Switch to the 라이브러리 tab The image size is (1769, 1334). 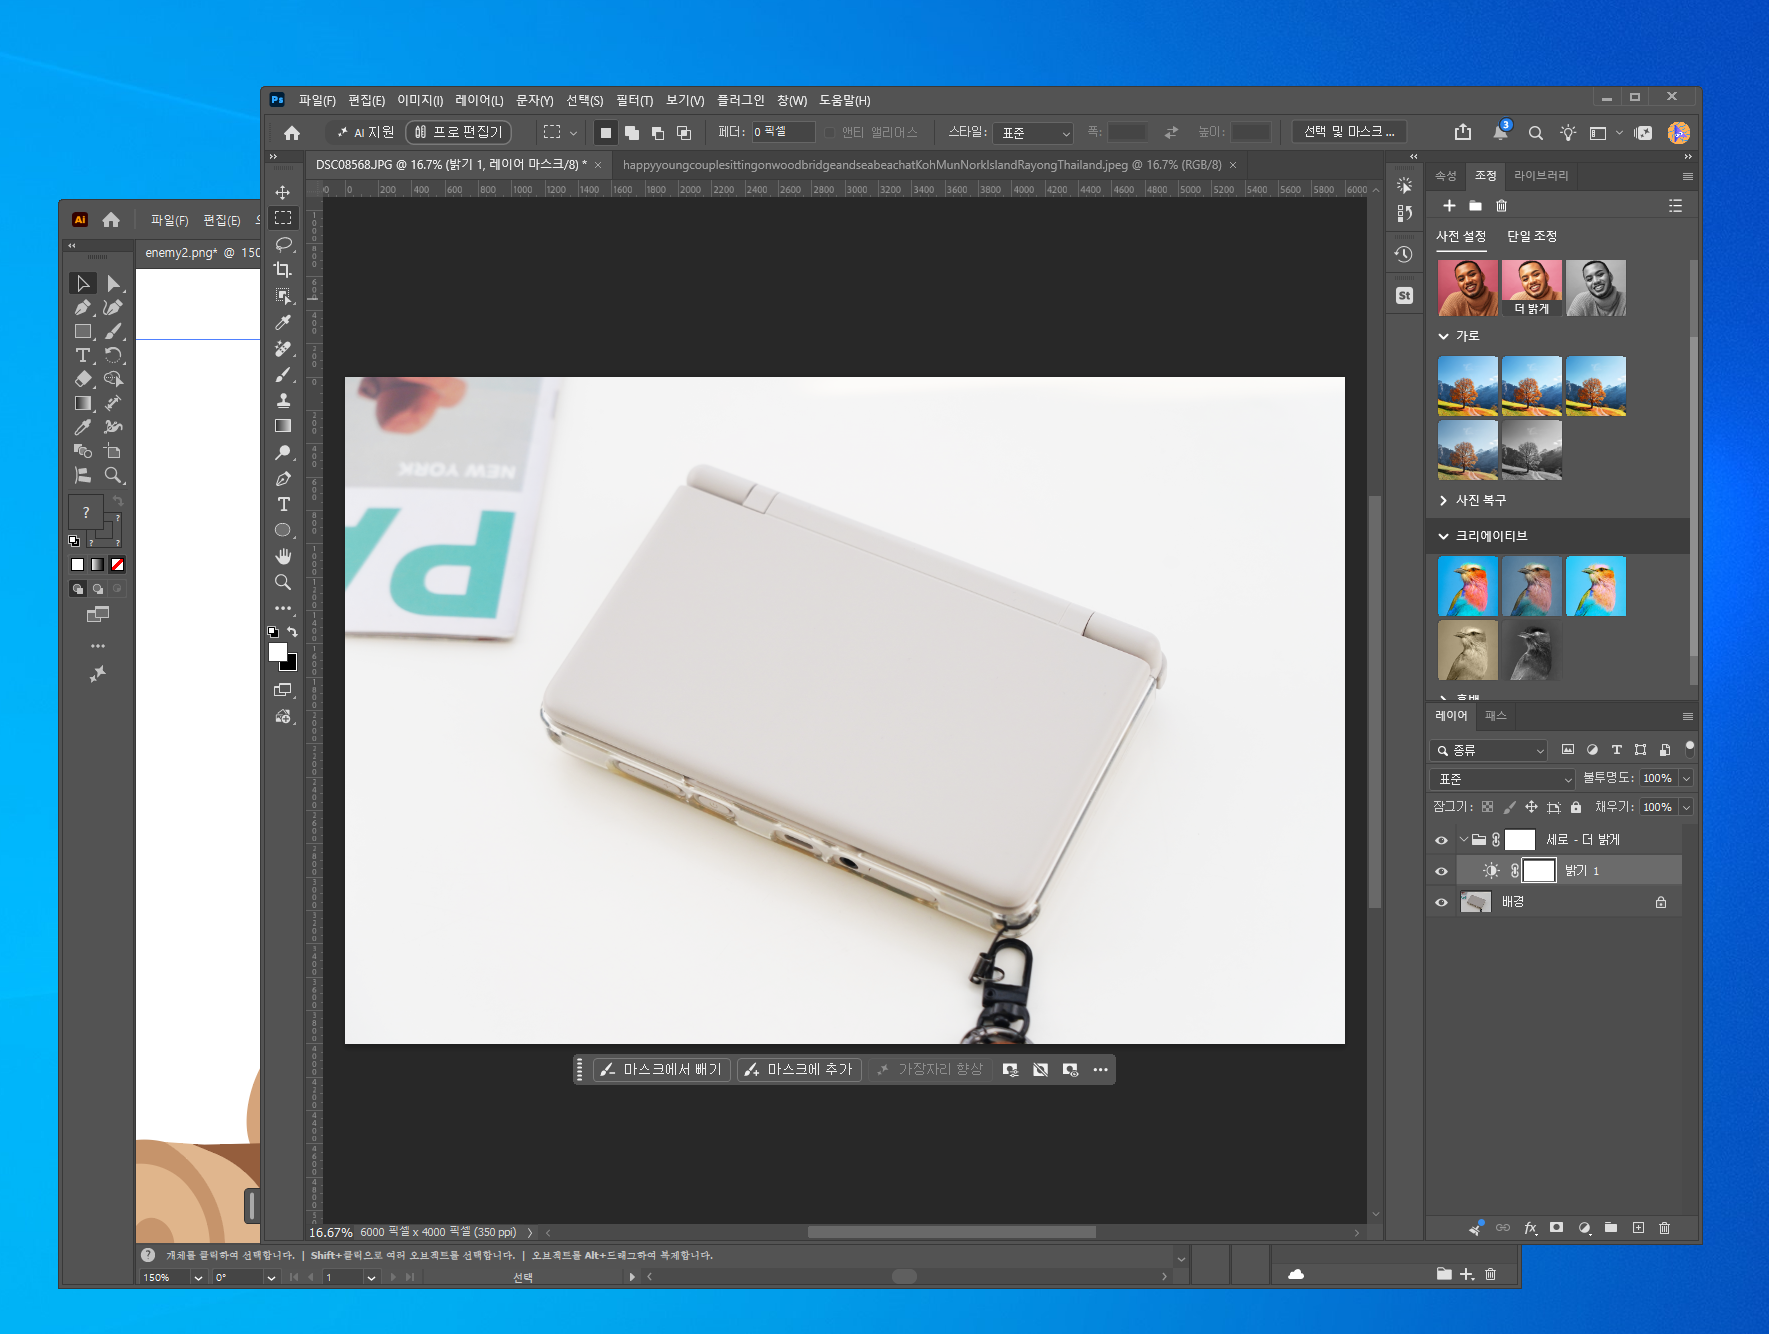click(1541, 176)
